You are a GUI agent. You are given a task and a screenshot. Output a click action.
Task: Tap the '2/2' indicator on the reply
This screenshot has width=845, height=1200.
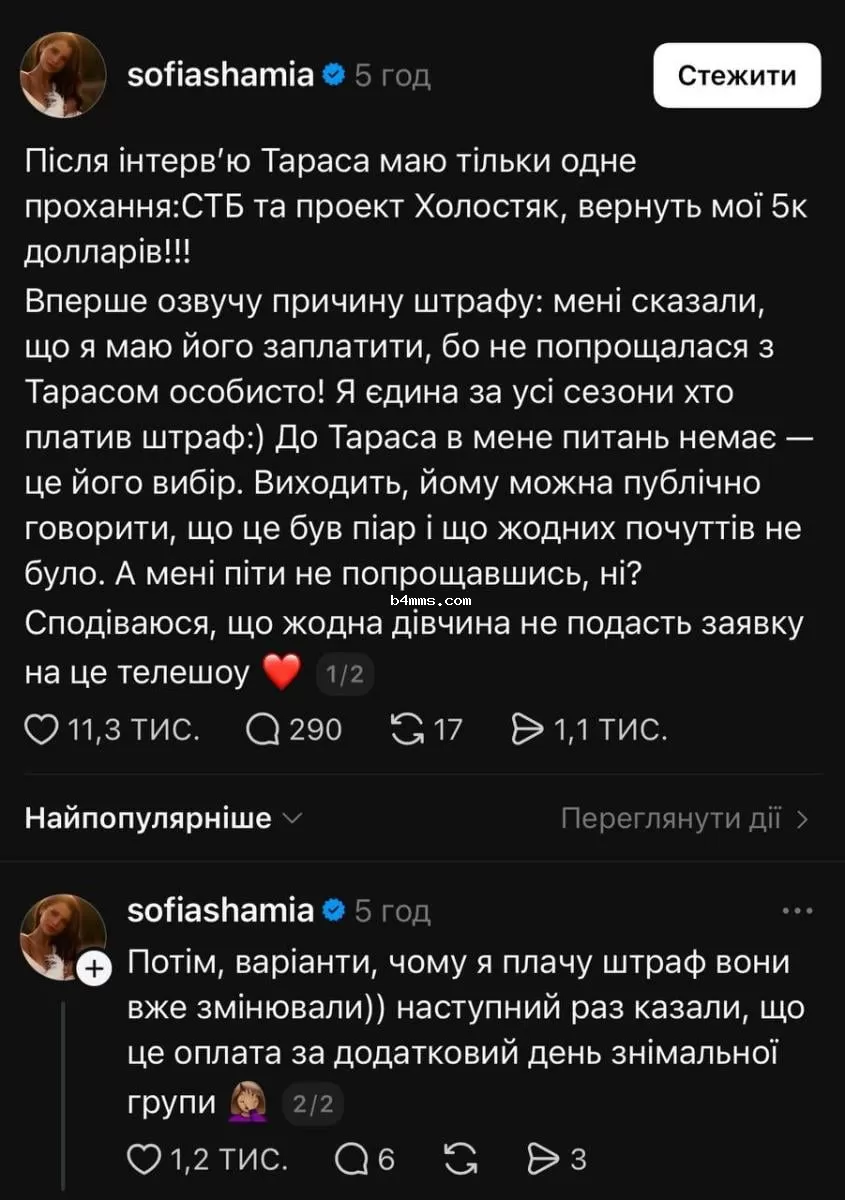[x=313, y=1104]
